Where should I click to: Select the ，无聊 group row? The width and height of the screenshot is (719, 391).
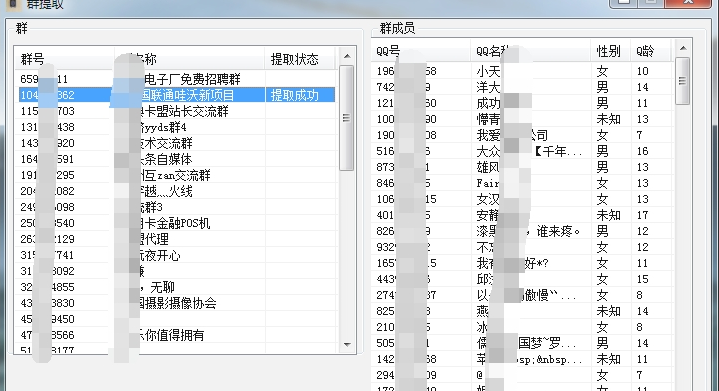coord(177,287)
